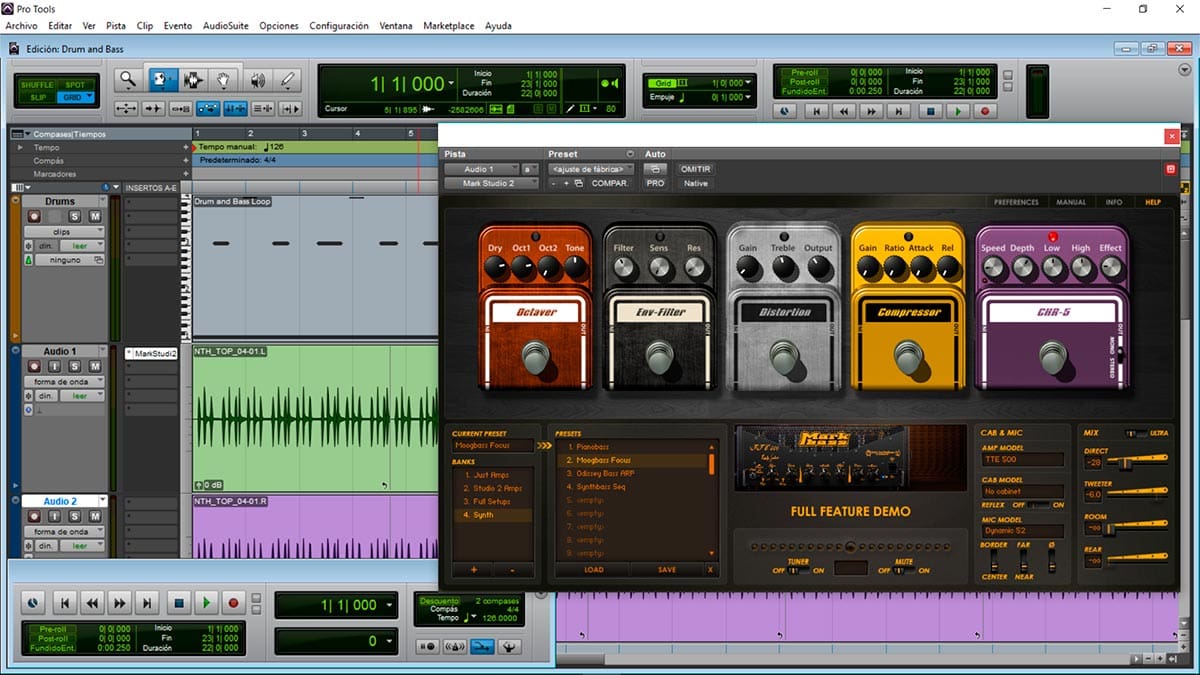Toggle the plugin OMITIR bypass button
1200x675 pixels.
click(x=695, y=170)
